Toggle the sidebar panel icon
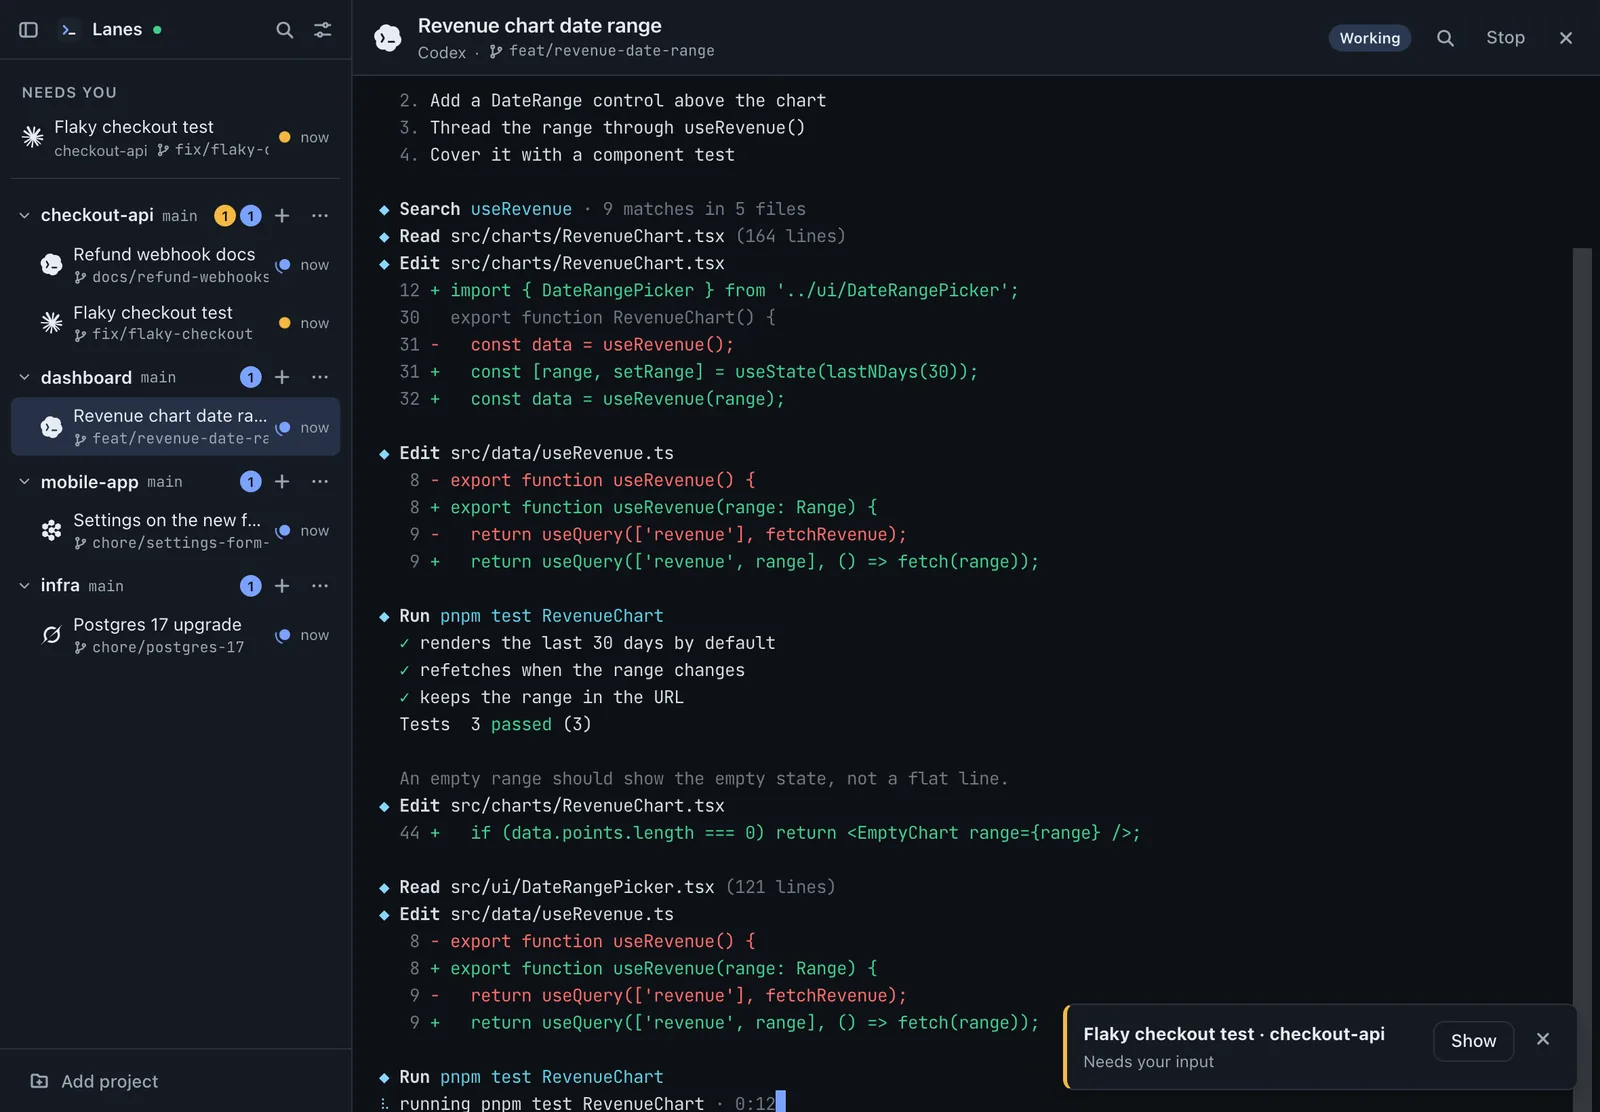Viewport: 1600px width, 1112px height. click(28, 30)
